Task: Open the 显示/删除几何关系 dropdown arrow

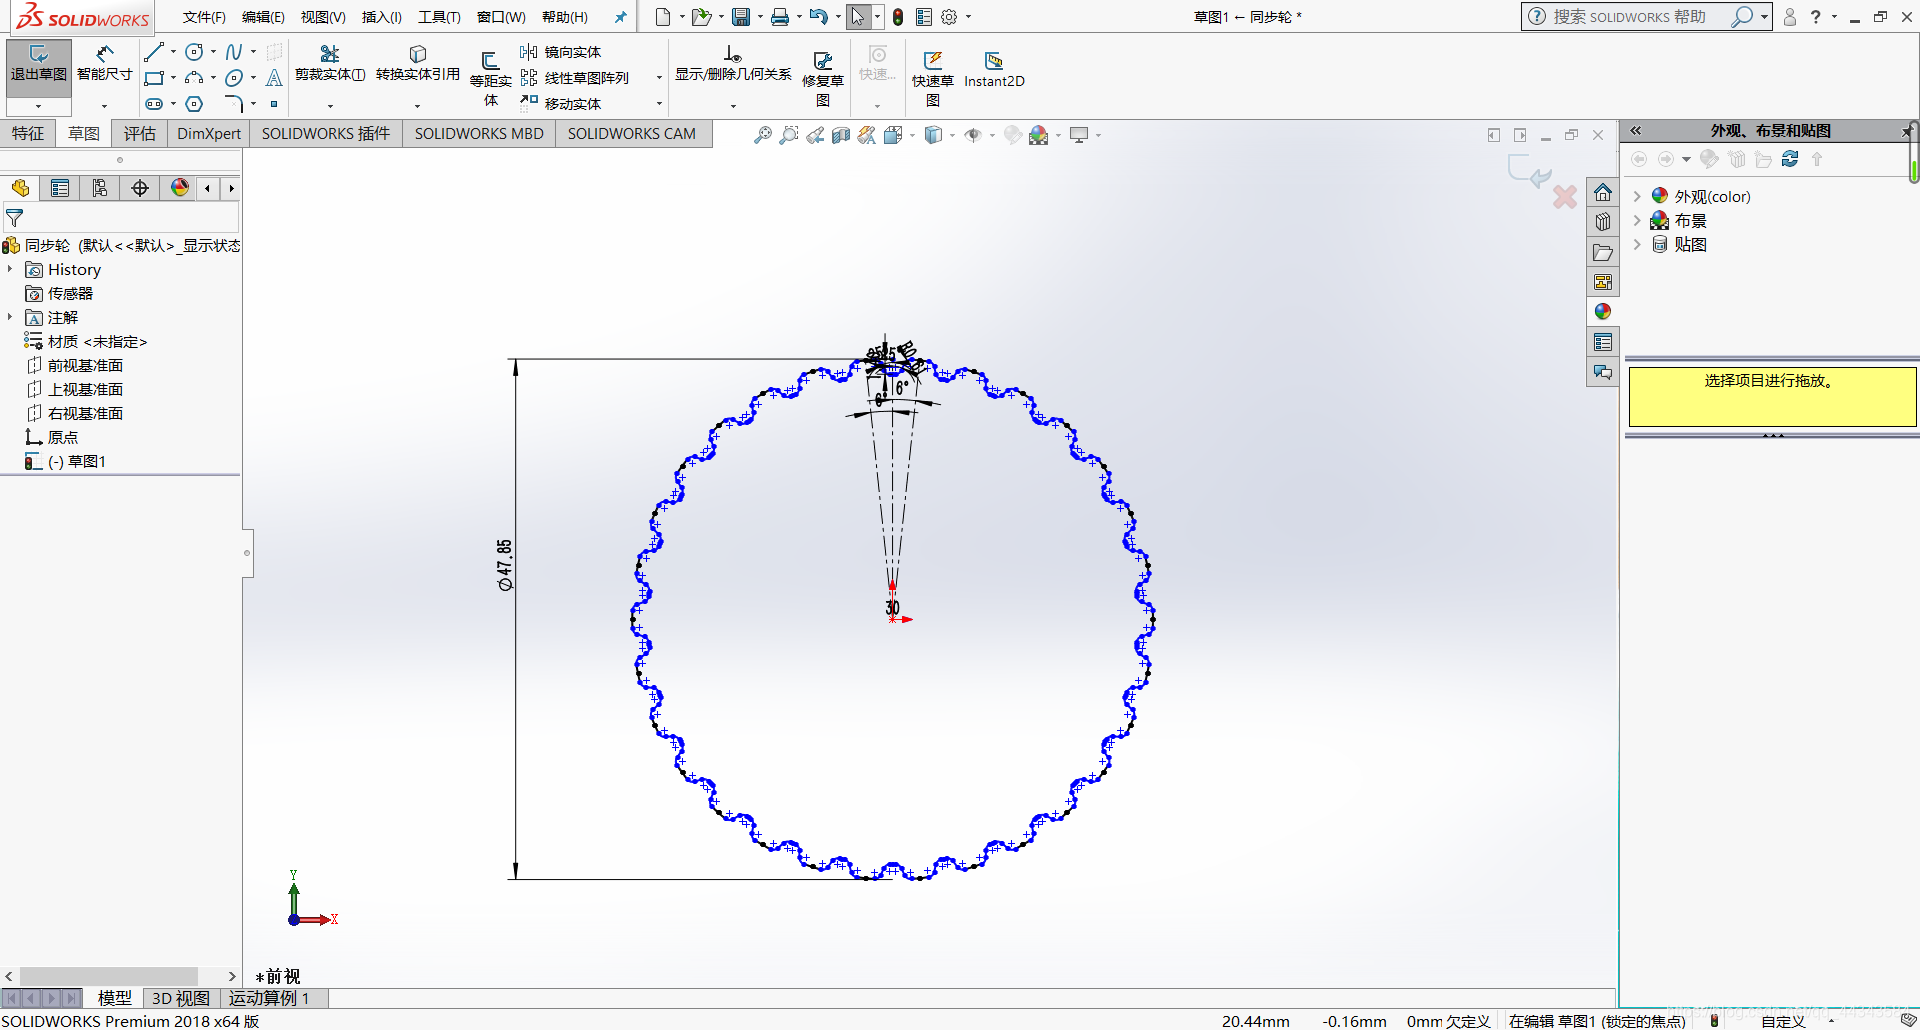Action: 733,105
